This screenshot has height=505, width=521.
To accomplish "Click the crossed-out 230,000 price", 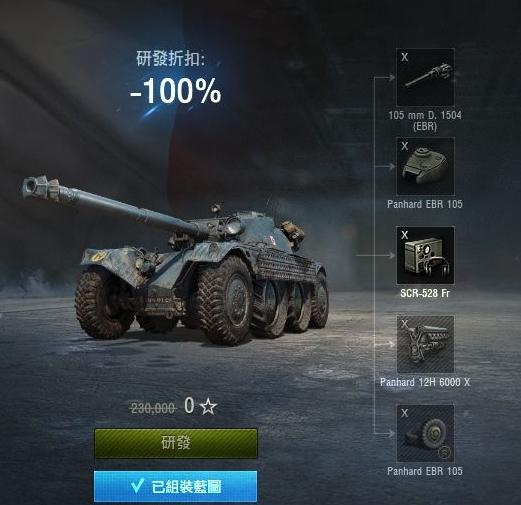I will coord(153,408).
